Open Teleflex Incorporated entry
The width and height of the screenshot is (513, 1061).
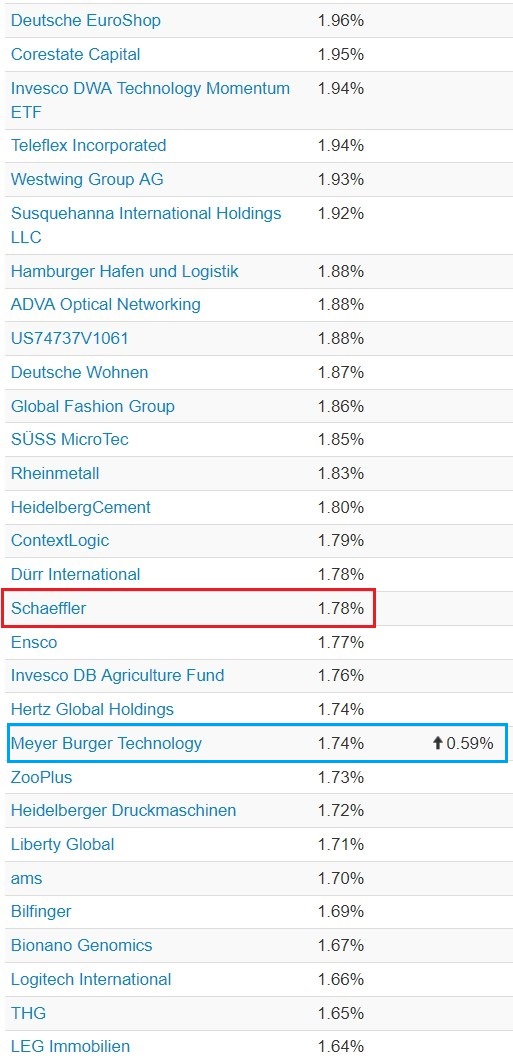coord(89,145)
